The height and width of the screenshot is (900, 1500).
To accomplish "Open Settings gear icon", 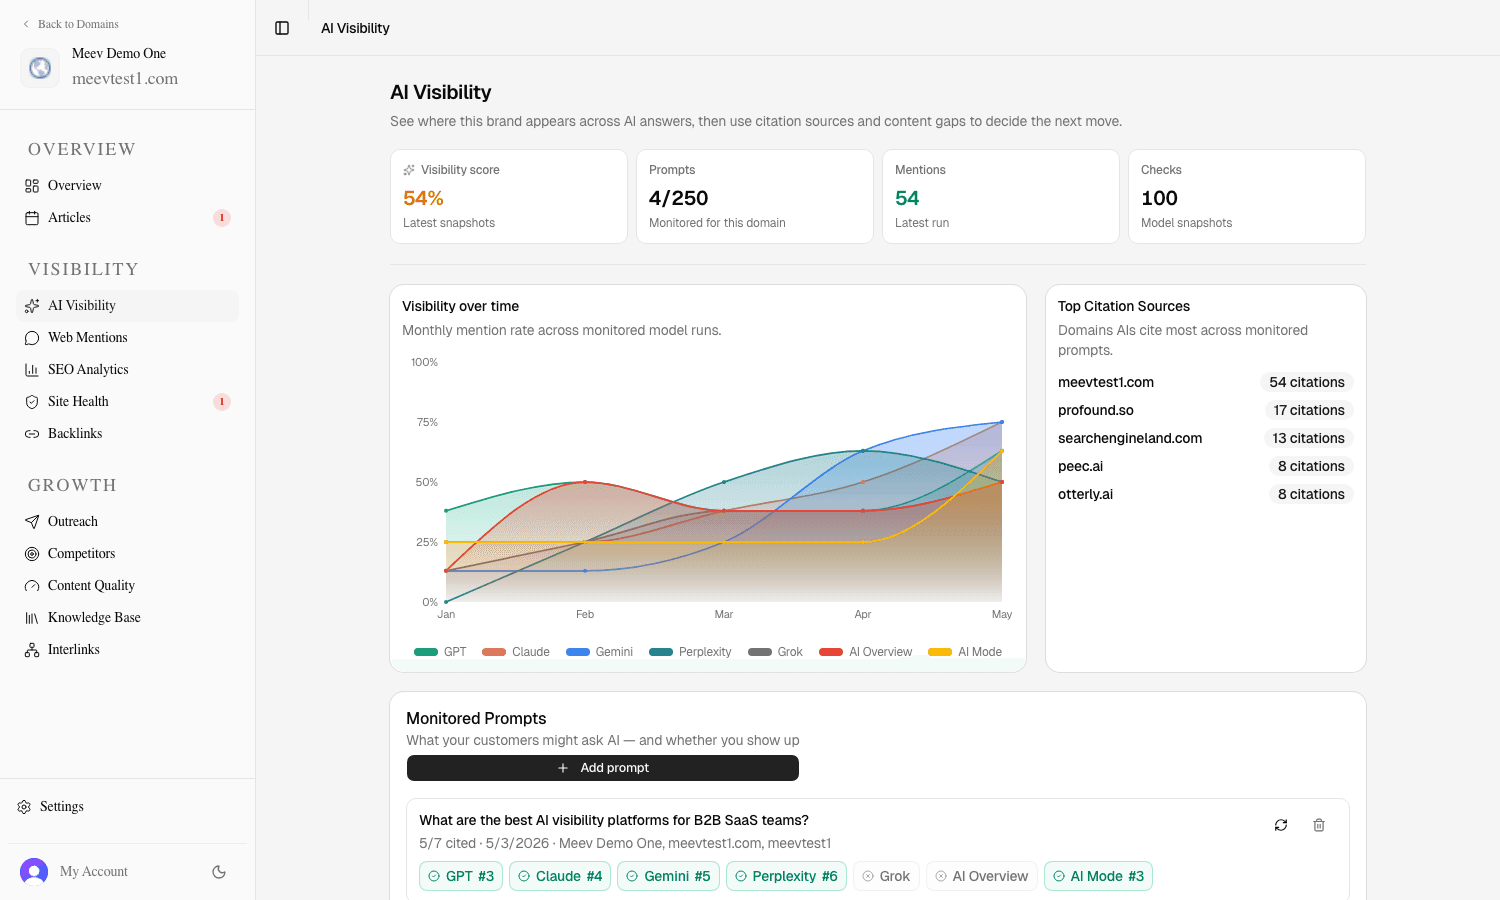I will pyautogui.click(x=24, y=807).
